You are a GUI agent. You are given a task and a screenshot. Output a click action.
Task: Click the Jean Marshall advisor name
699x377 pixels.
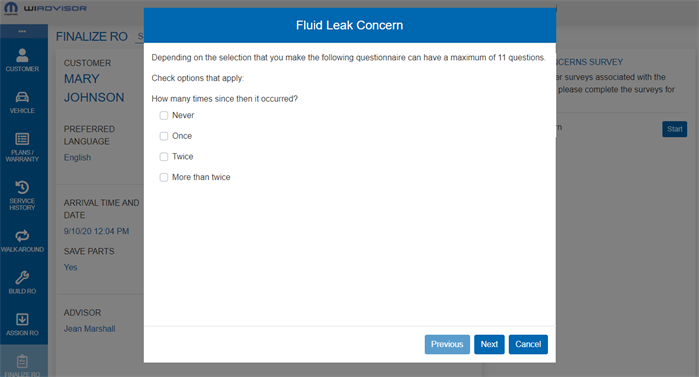coord(90,329)
